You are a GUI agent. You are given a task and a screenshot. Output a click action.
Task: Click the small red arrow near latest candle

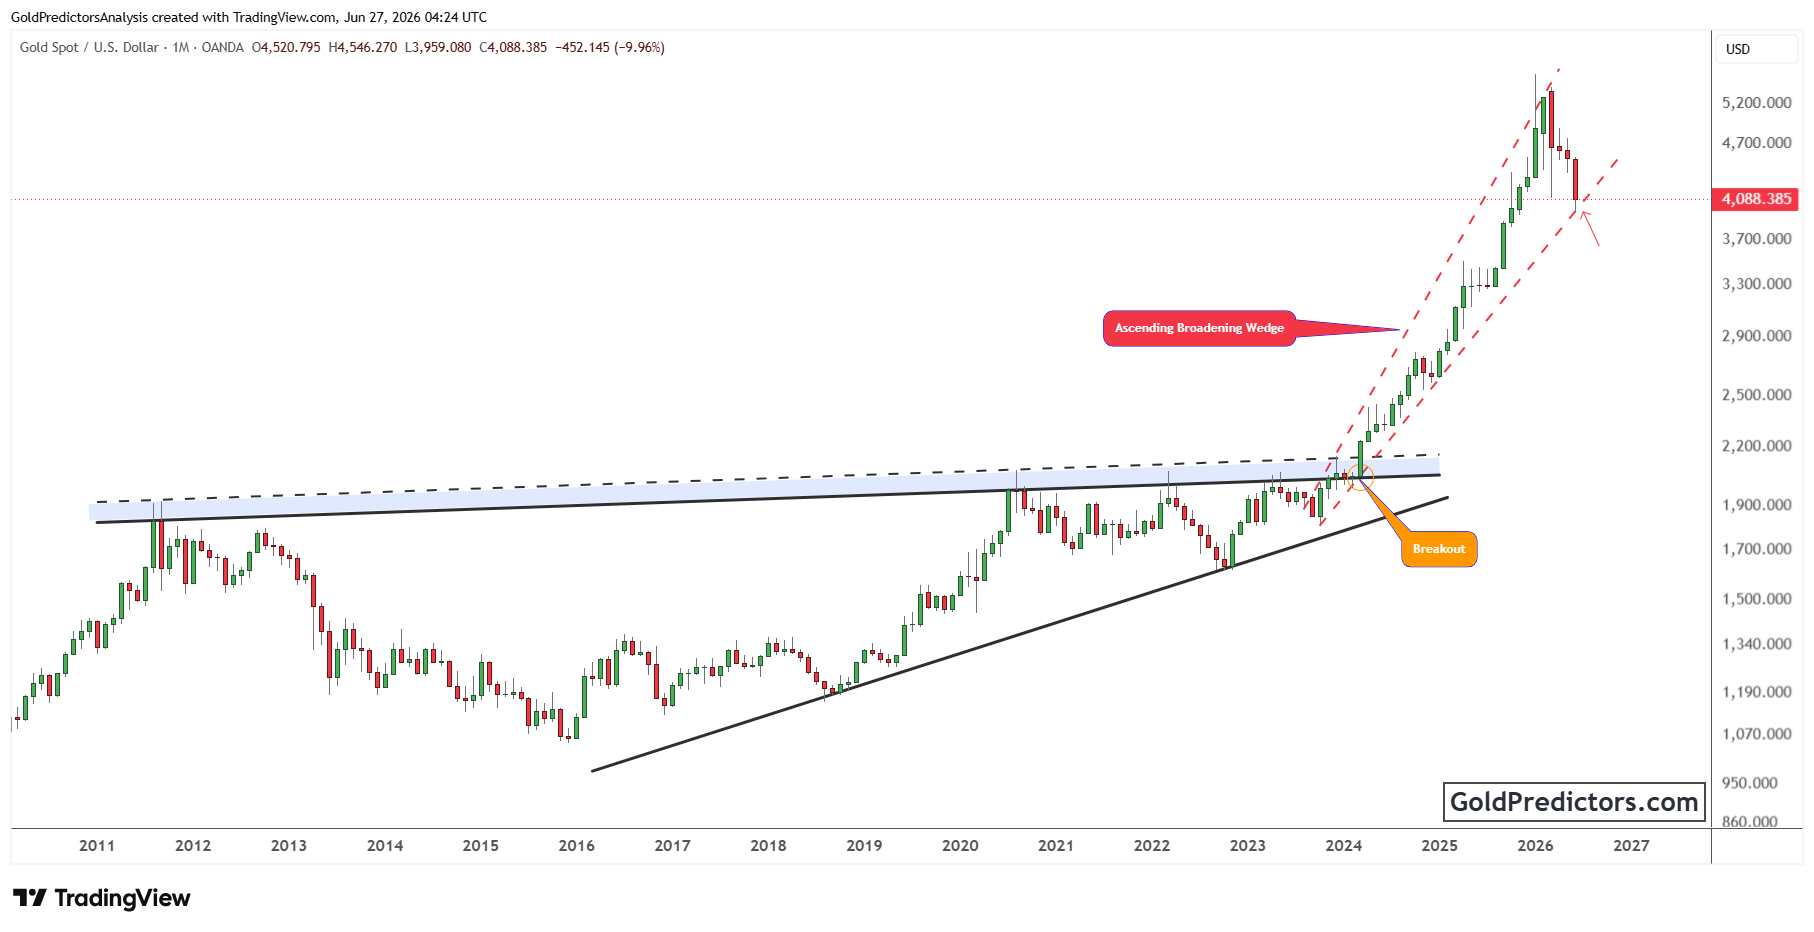tap(1590, 227)
